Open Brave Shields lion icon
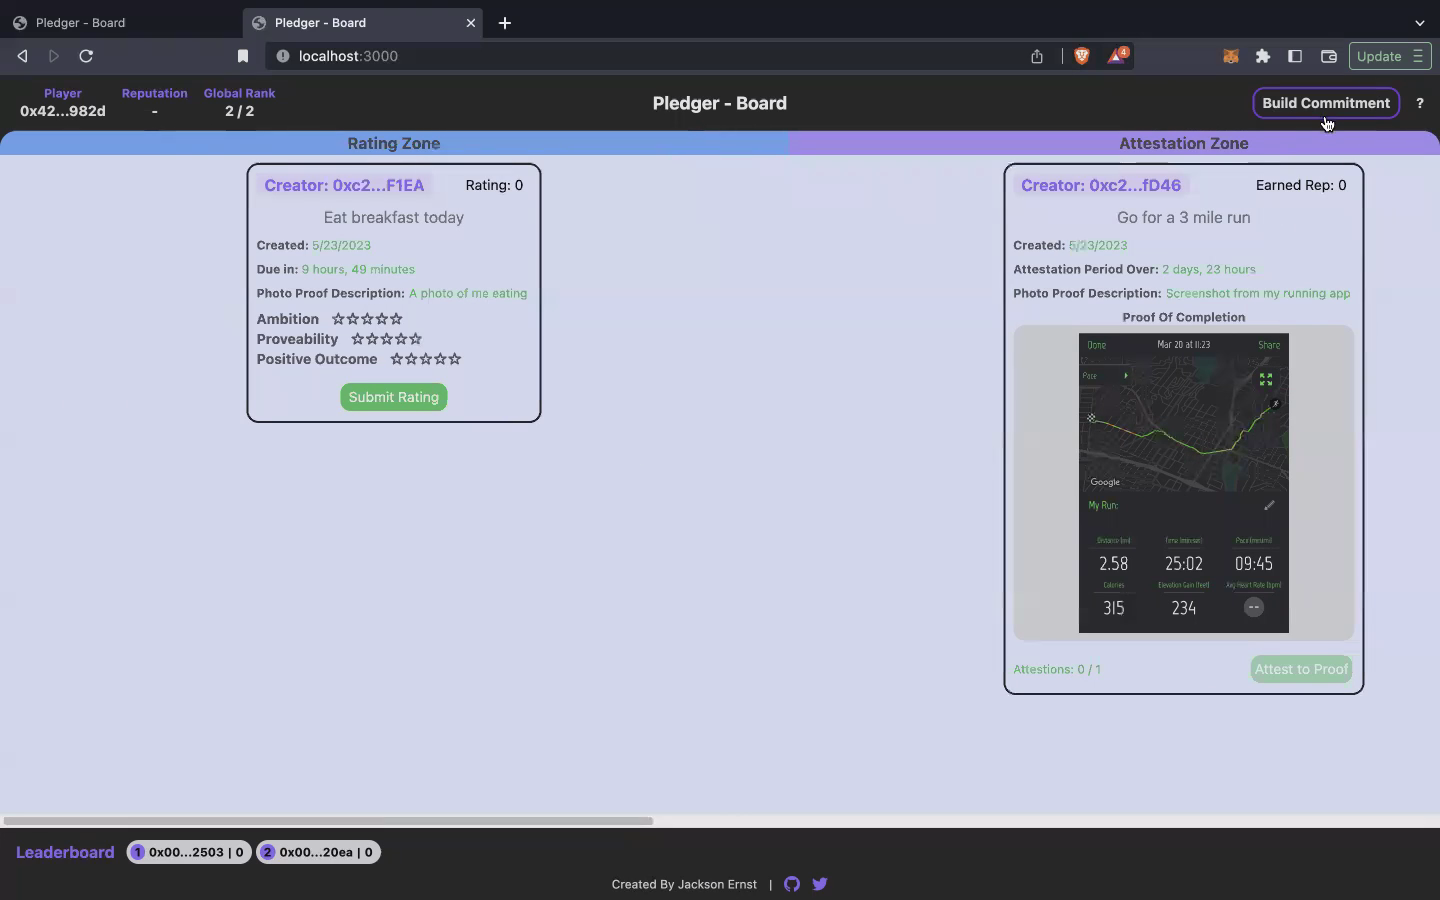The image size is (1440, 900). [x=1081, y=56]
